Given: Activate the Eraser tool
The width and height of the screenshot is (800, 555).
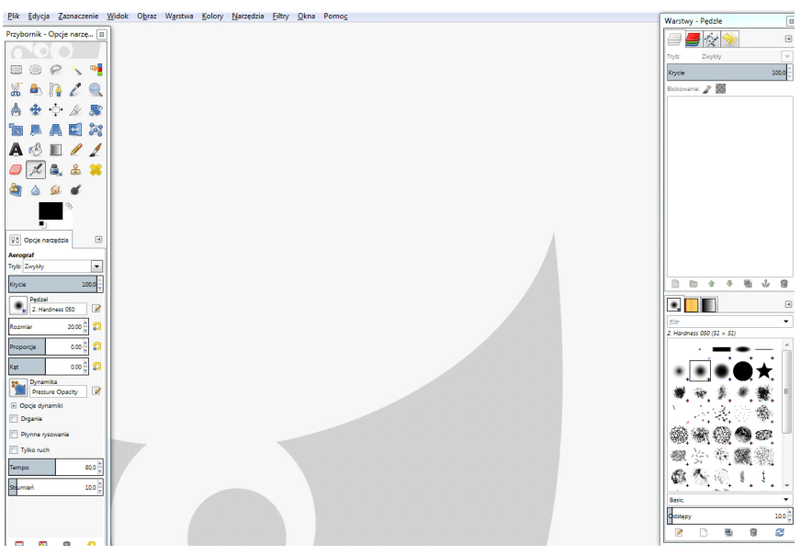Looking at the screenshot, I should click(x=16, y=169).
